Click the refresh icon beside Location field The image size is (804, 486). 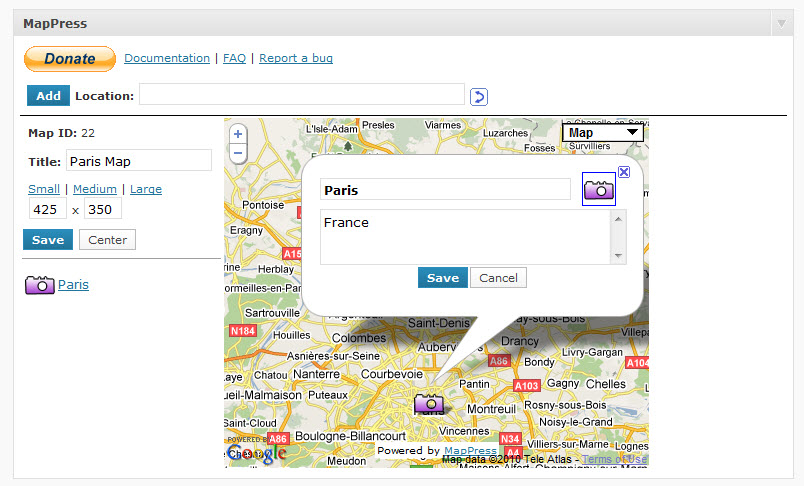point(478,96)
